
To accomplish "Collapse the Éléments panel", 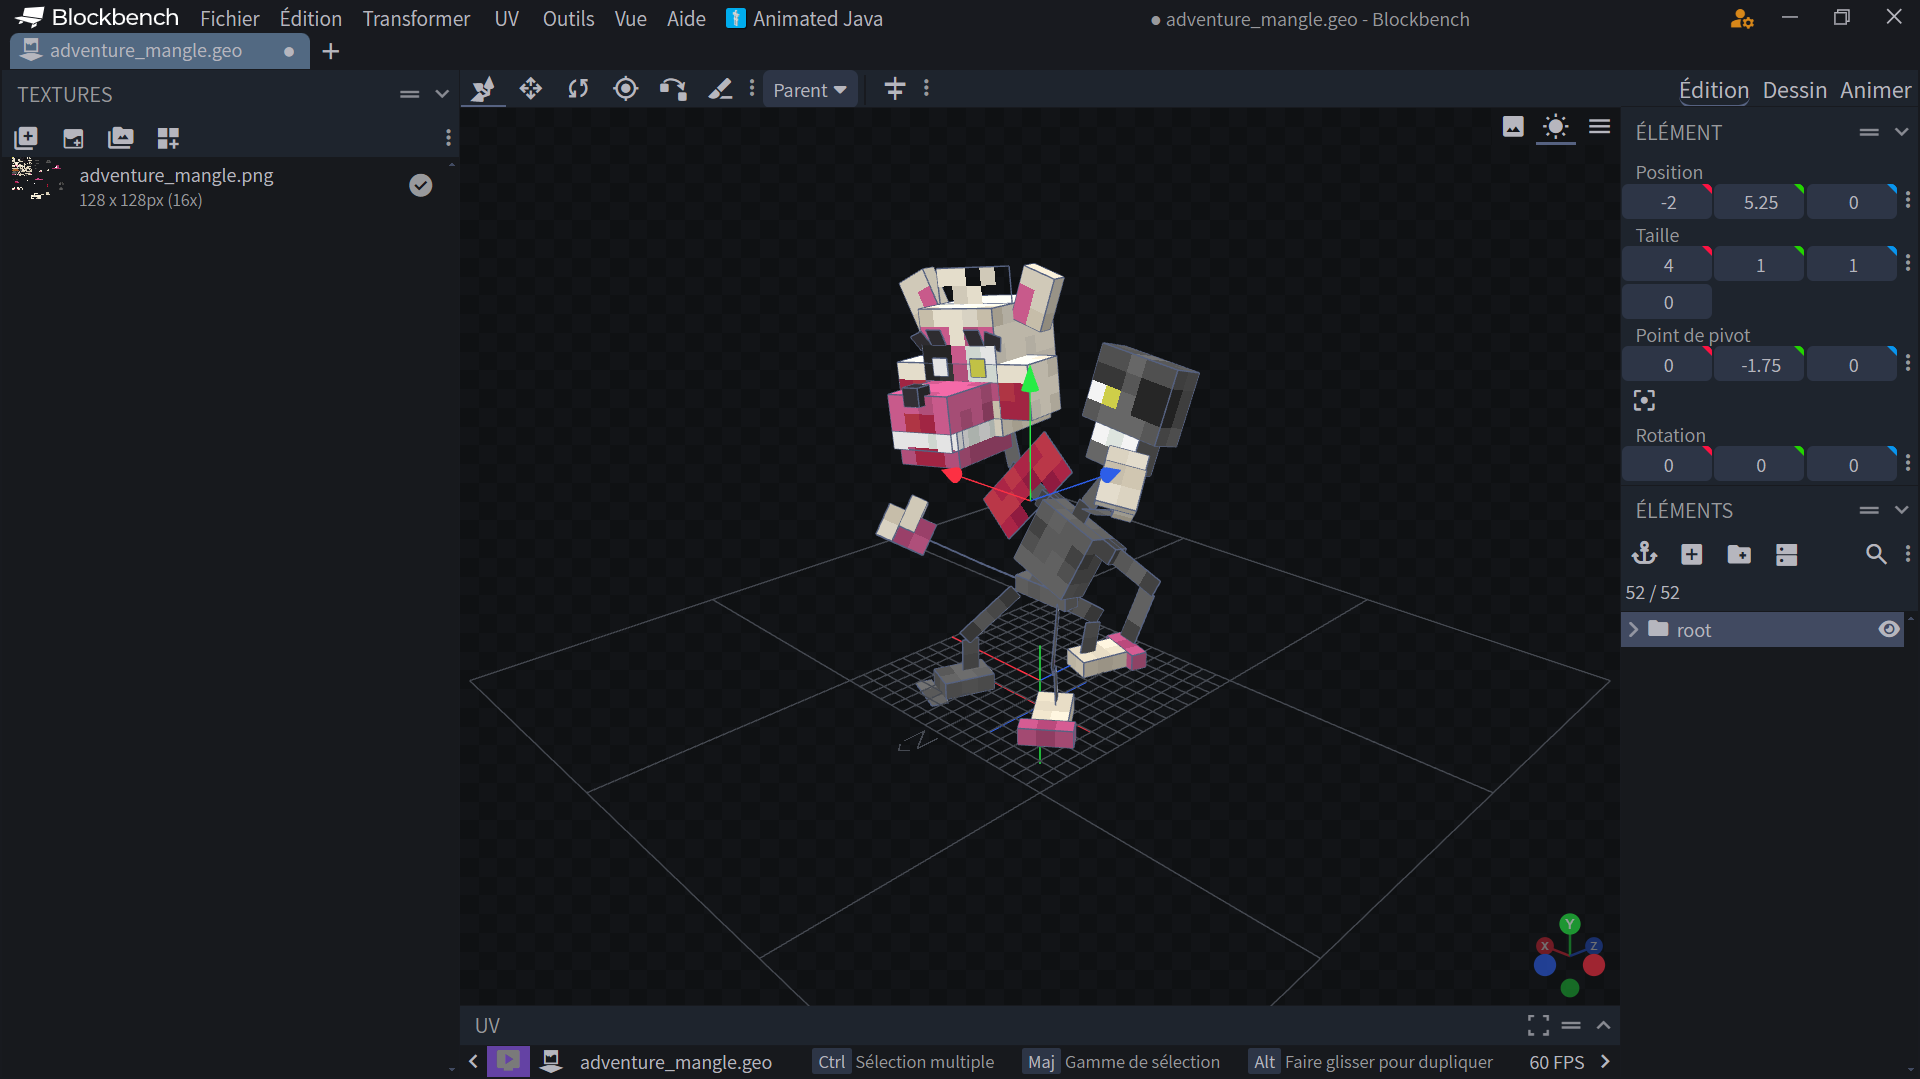I will tap(1902, 510).
